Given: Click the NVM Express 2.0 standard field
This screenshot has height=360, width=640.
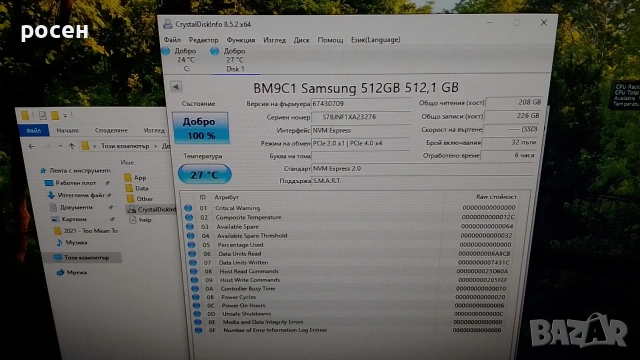Looking at the screenshot, I should (x=422, y=169).
